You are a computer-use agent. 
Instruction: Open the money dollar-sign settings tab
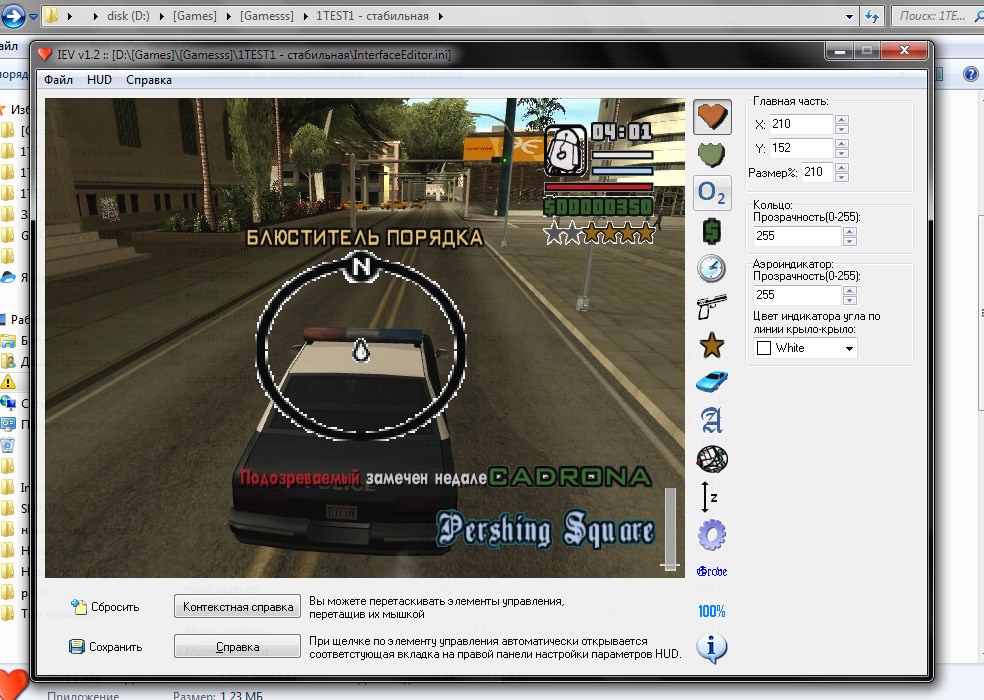[x=712, y=231]
